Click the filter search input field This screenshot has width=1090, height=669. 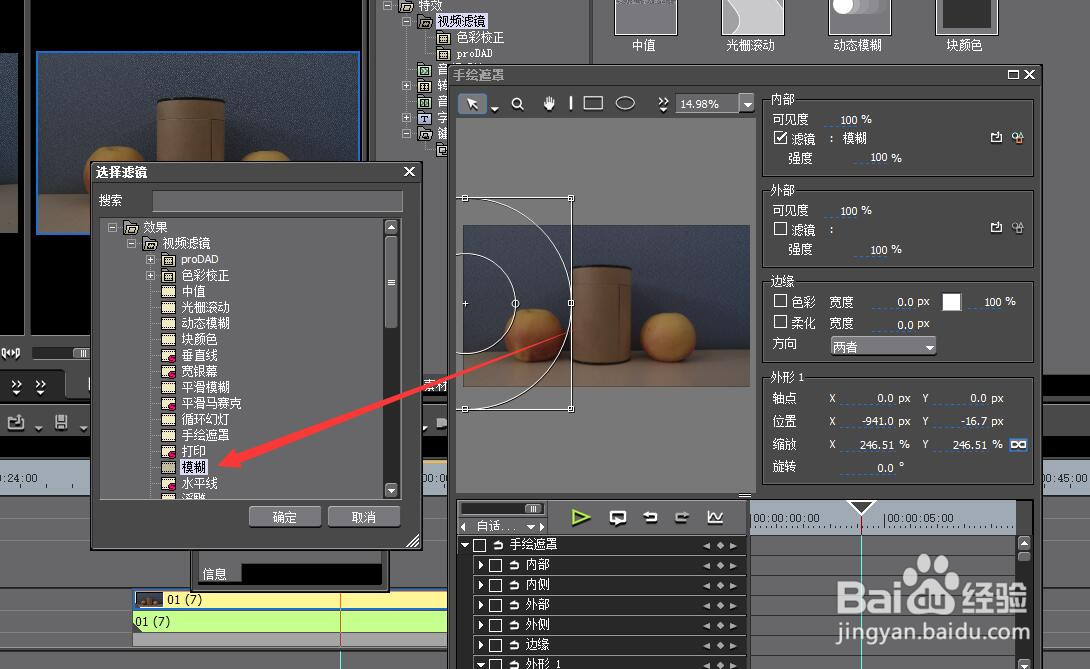(x=277, y=201)
